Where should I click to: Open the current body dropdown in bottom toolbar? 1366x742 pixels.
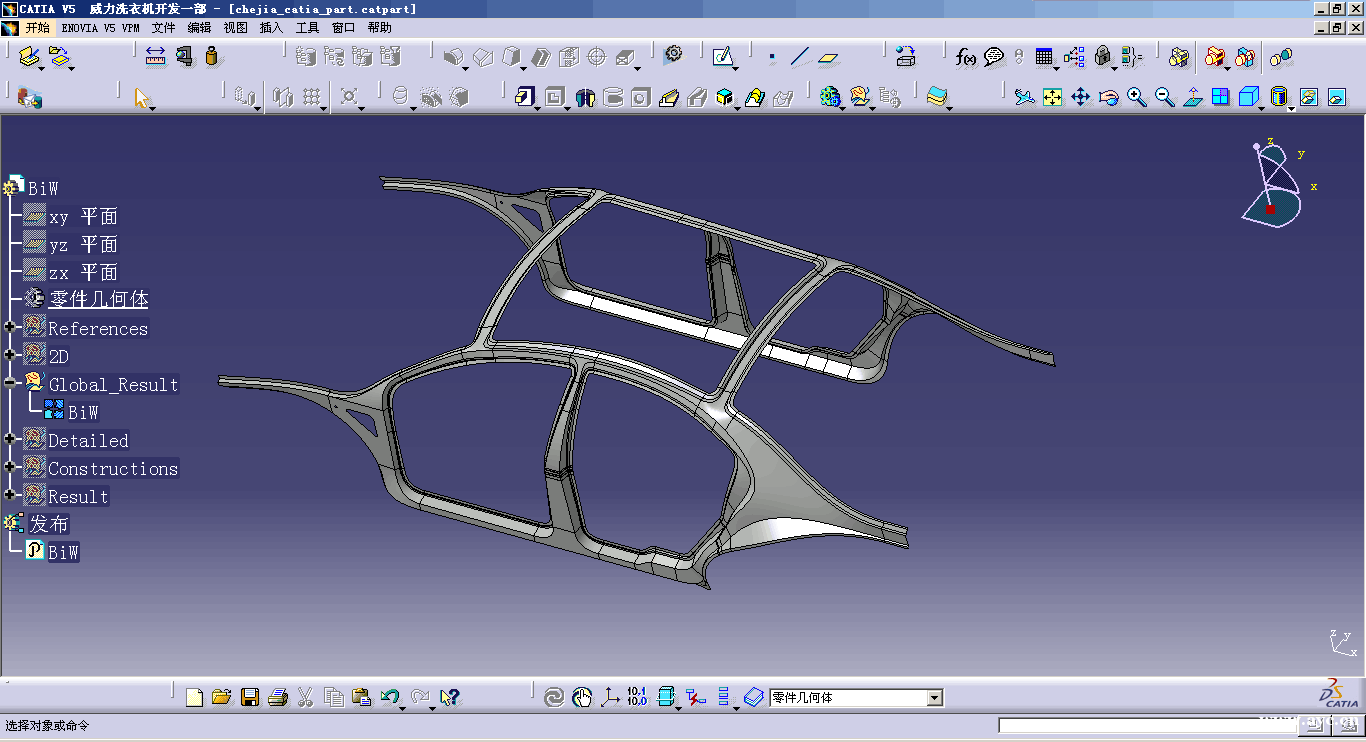[934, 698]
